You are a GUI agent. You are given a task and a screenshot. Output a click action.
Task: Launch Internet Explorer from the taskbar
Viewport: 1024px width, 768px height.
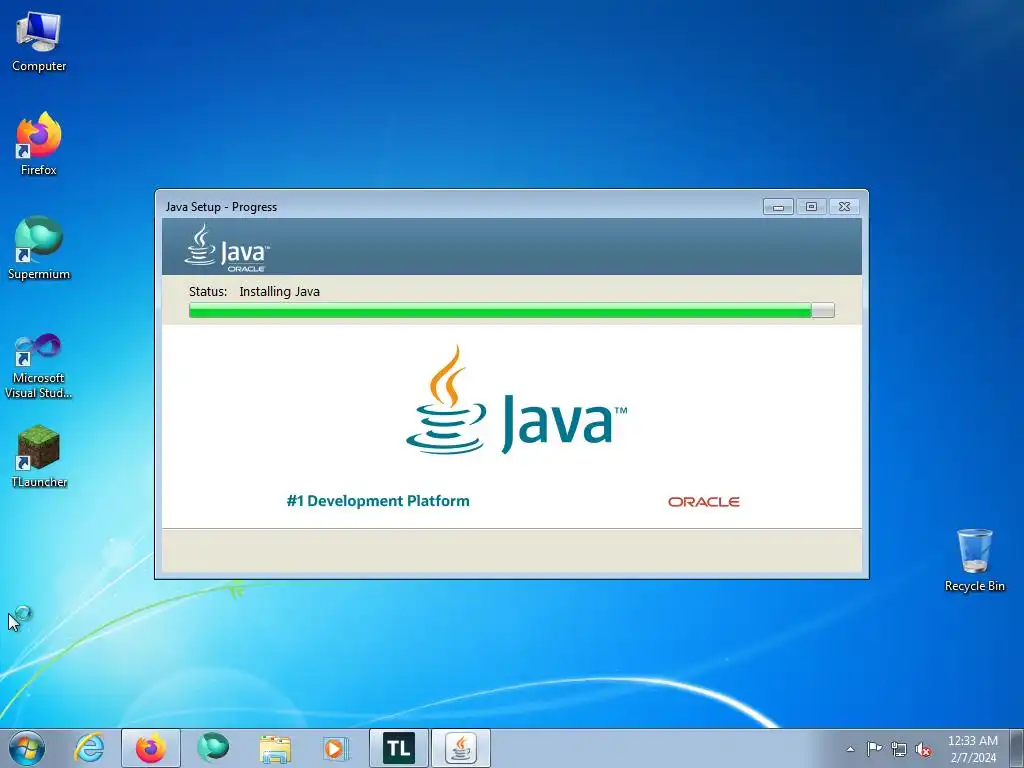[x=89, y=748]
